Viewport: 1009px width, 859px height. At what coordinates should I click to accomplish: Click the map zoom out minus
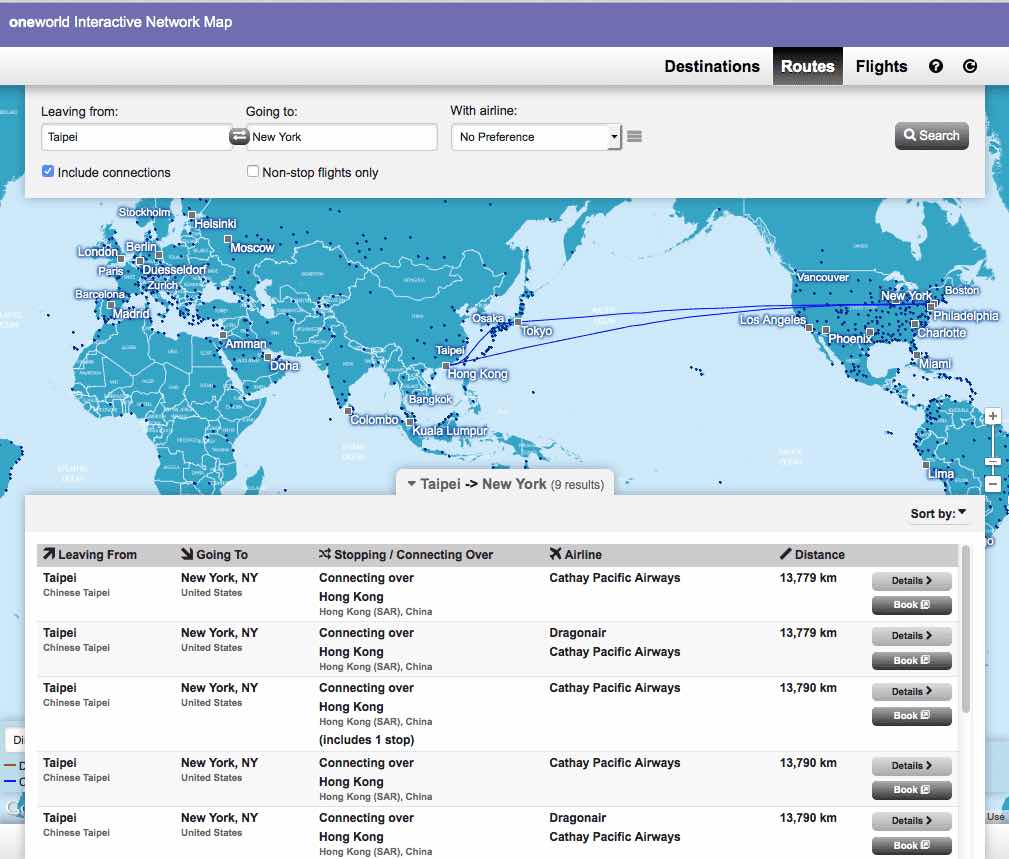click(993, 484)
